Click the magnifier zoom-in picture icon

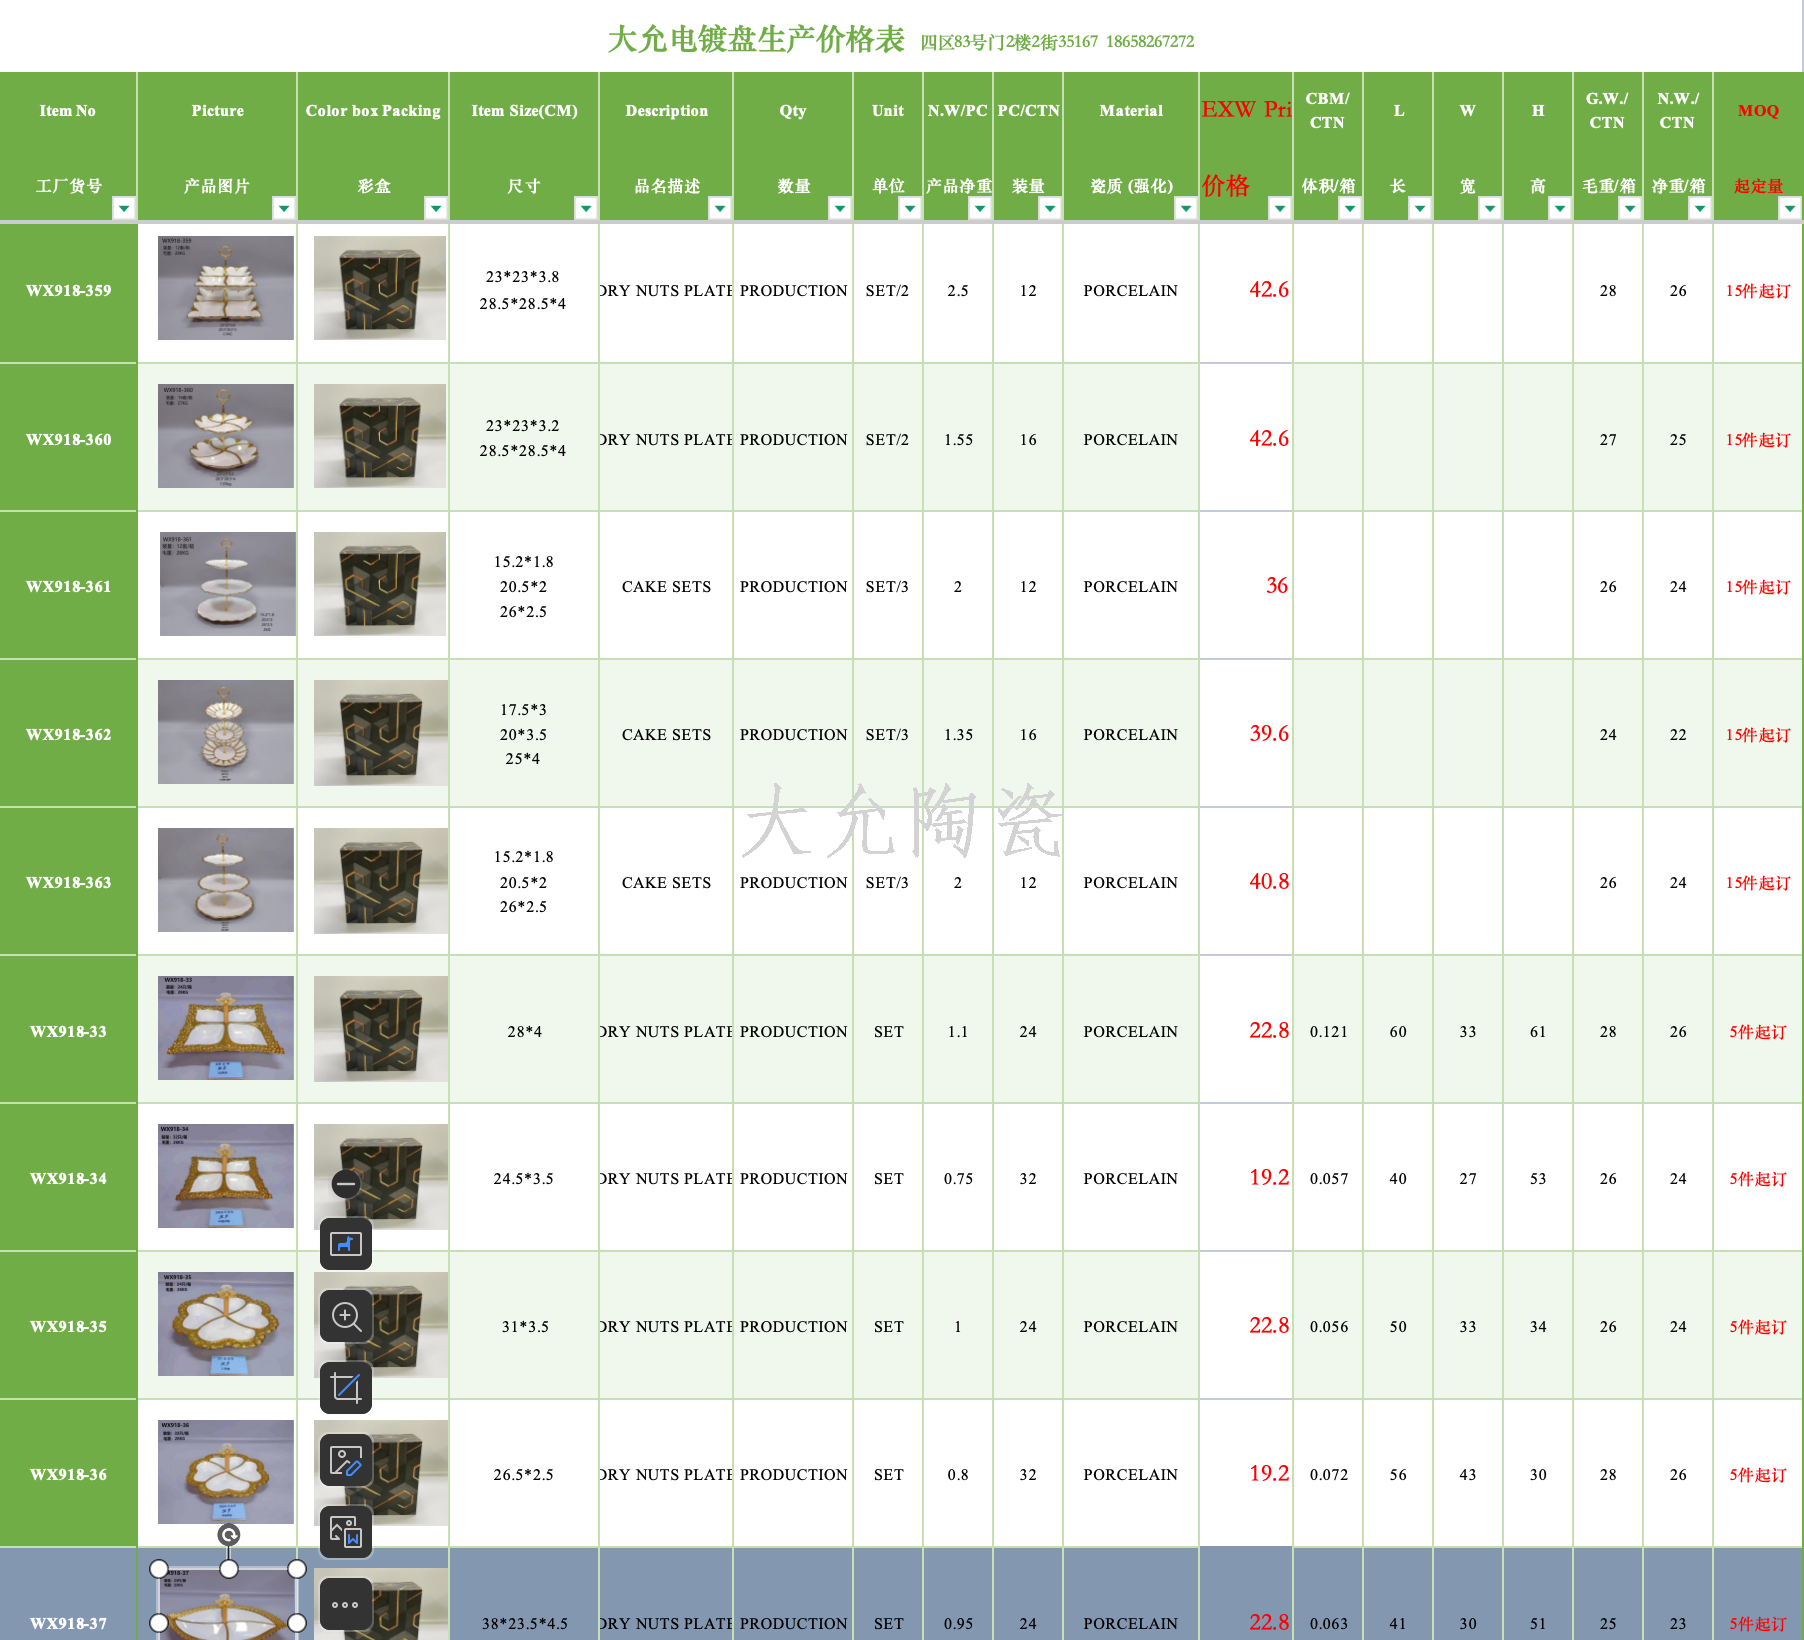pyautogui.click(x=346, y=1316)
